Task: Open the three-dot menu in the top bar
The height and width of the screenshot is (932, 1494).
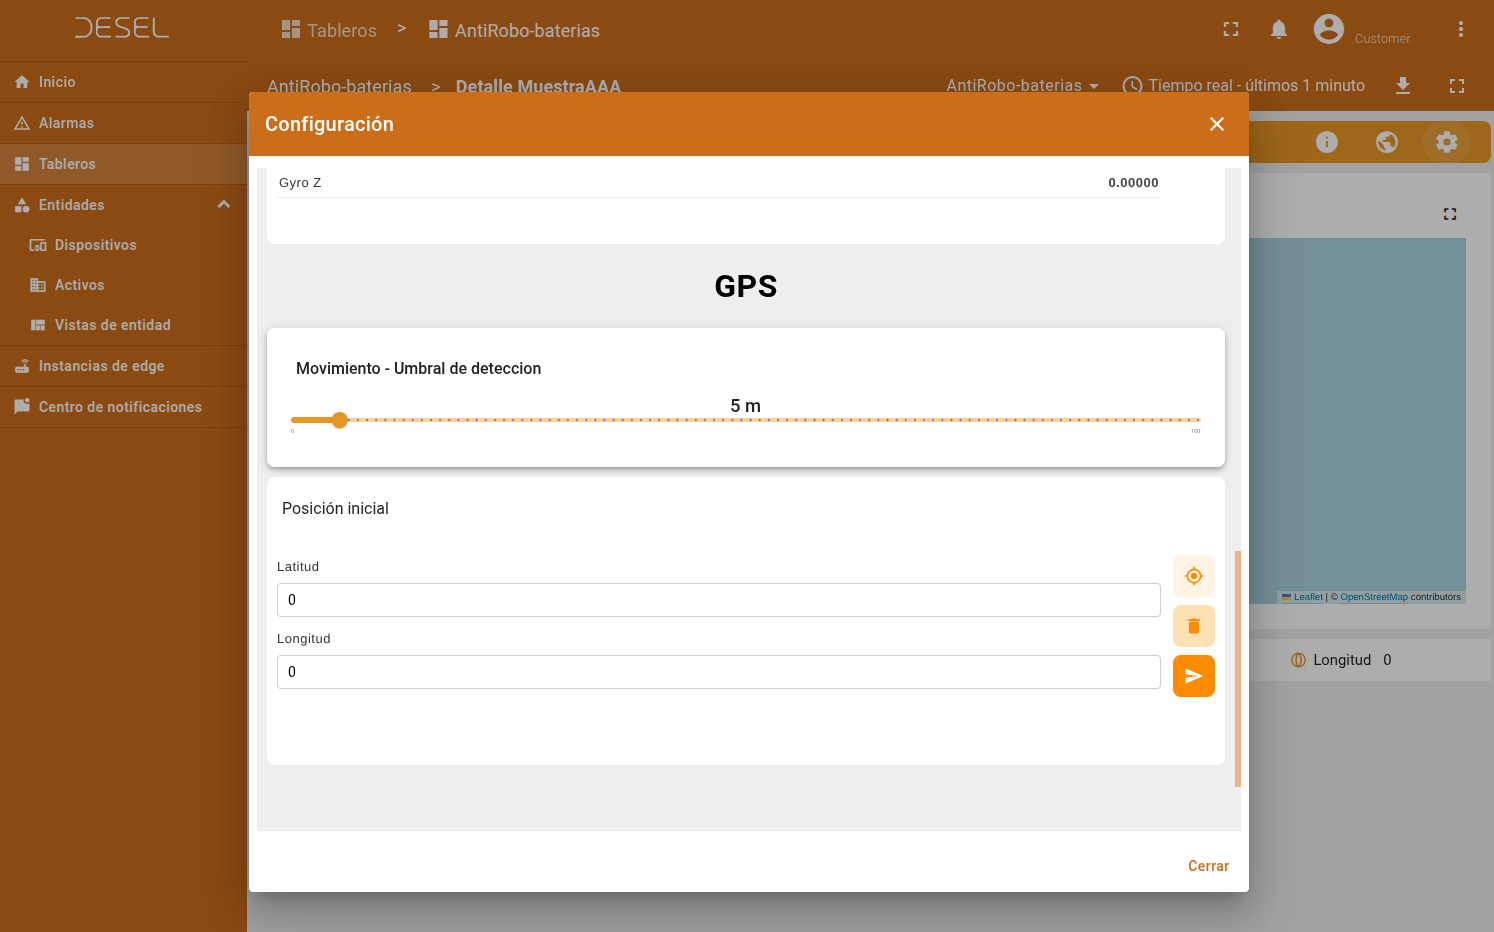Action: [x=1460, y=29]
